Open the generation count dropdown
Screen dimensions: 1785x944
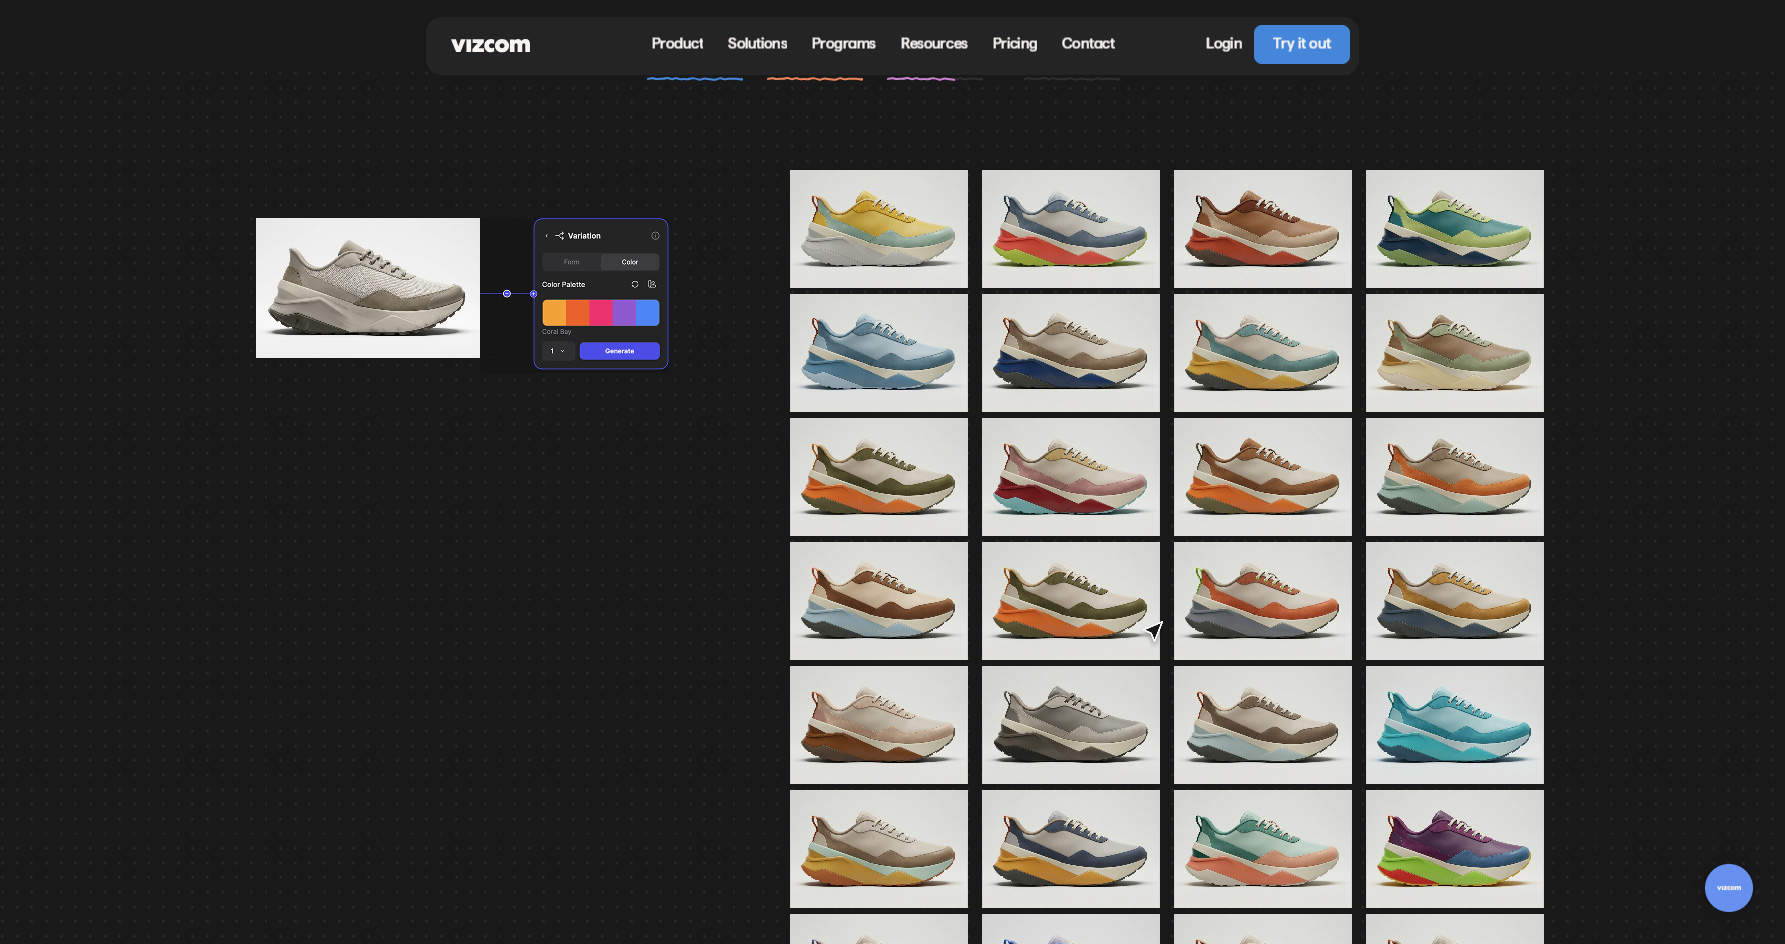(x=560, y=351)
